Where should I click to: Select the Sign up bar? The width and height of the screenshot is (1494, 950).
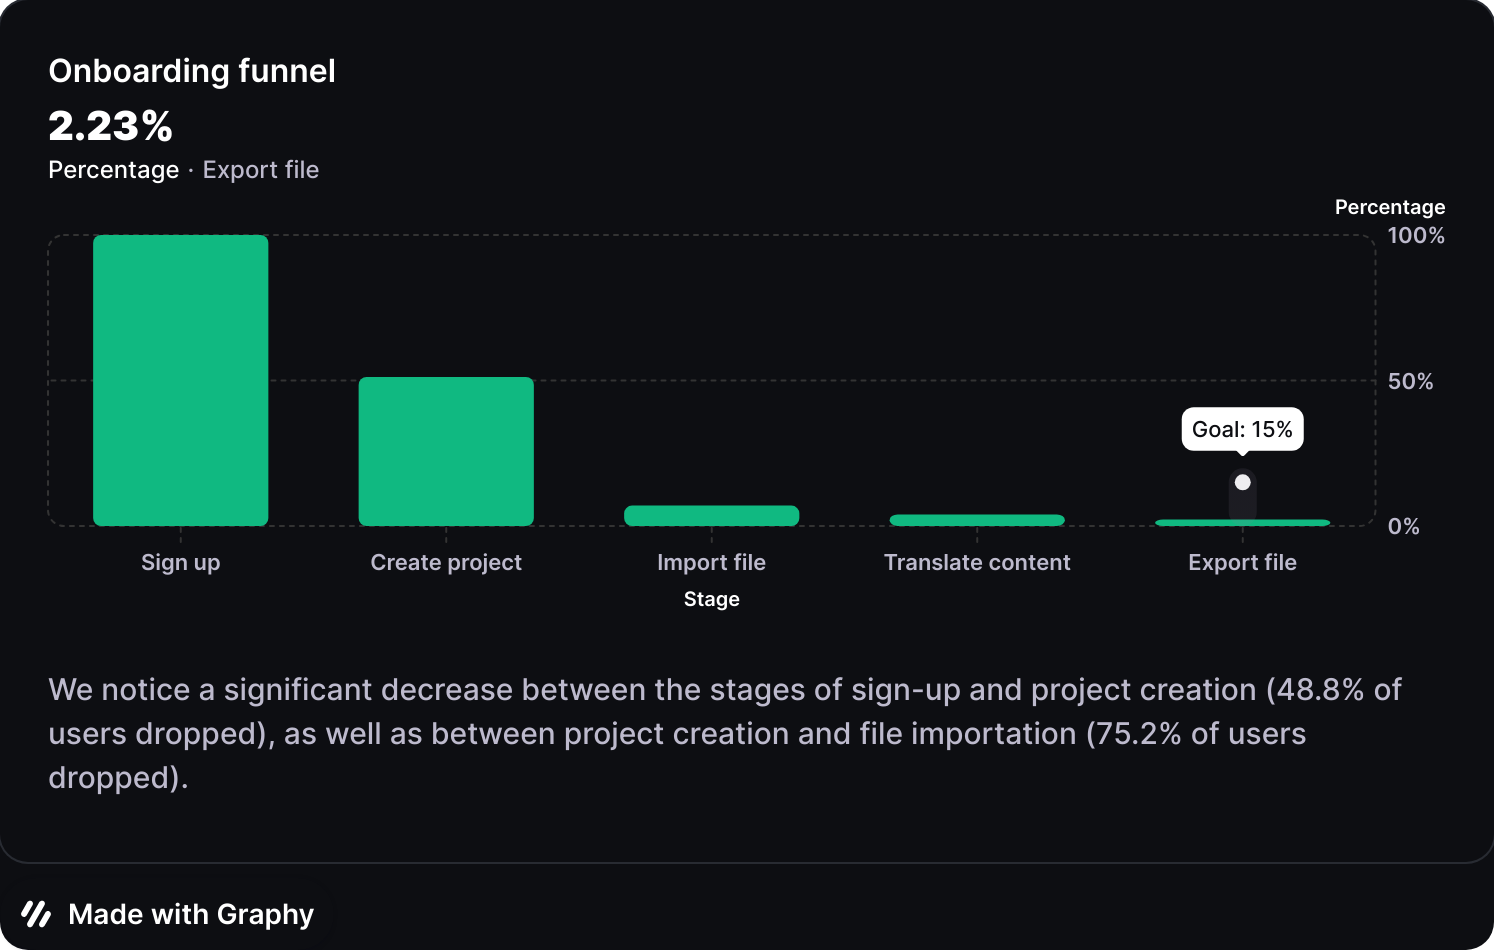[180, 380]
